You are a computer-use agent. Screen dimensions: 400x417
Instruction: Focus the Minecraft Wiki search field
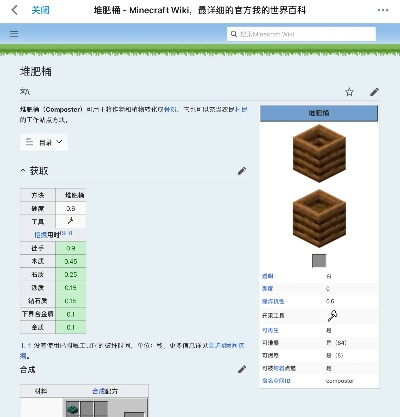301,34
